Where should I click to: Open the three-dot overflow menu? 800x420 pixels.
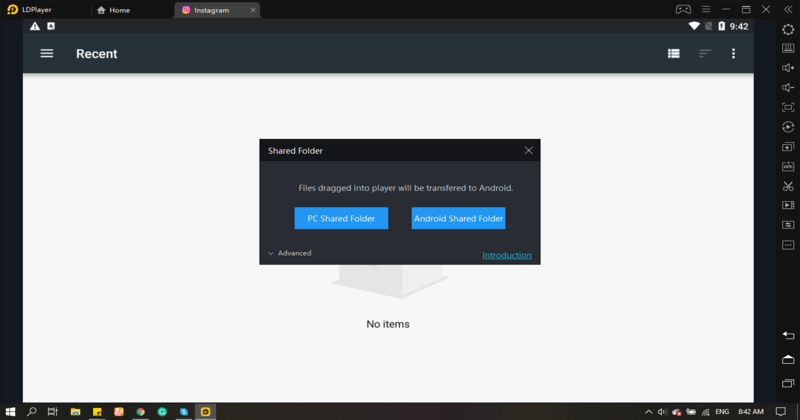733,54
